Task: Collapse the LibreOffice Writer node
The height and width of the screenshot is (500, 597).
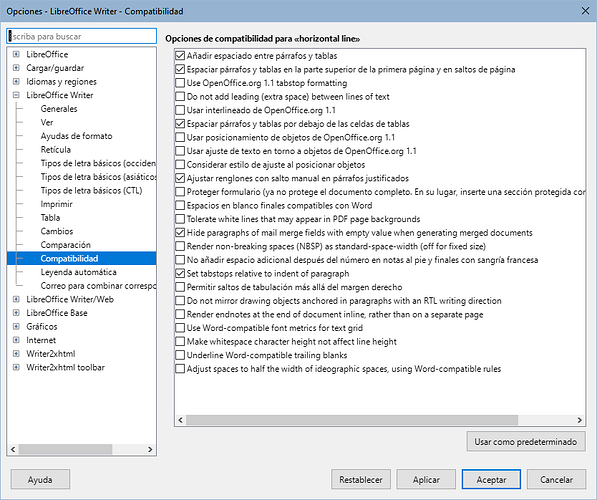Action: (16, 95)
